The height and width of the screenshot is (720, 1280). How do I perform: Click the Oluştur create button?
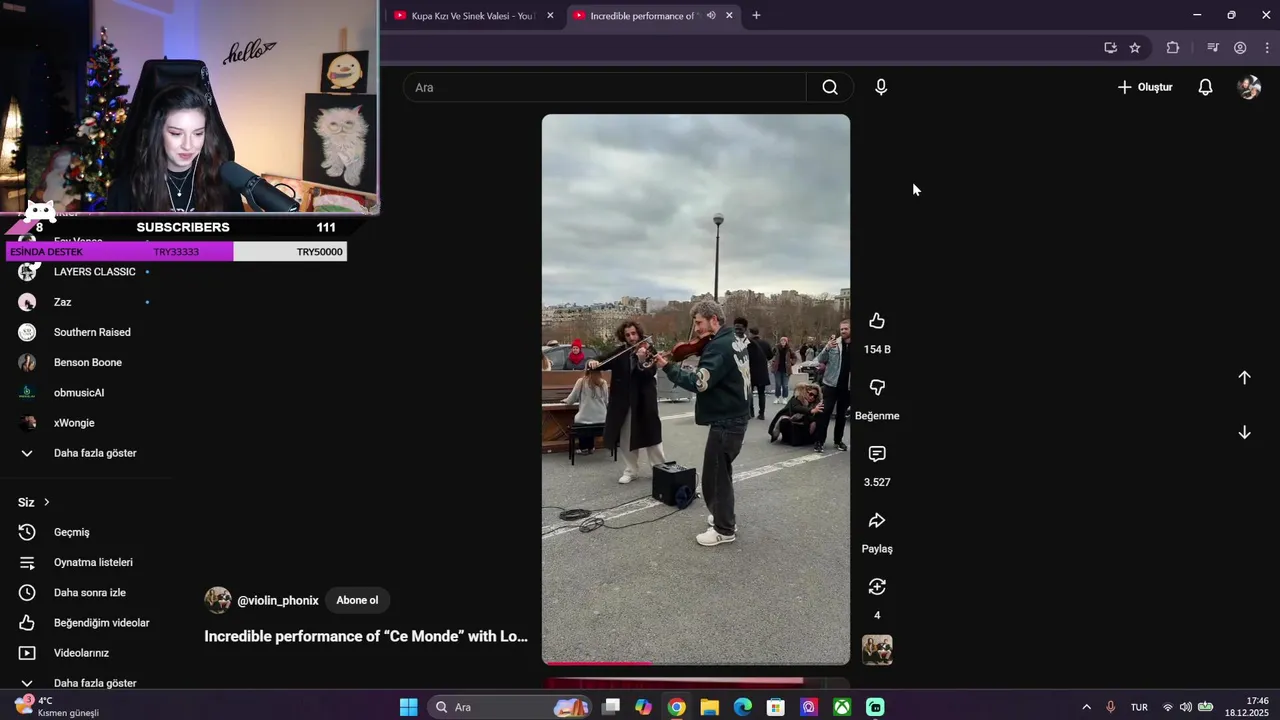tap(1145, 87)
